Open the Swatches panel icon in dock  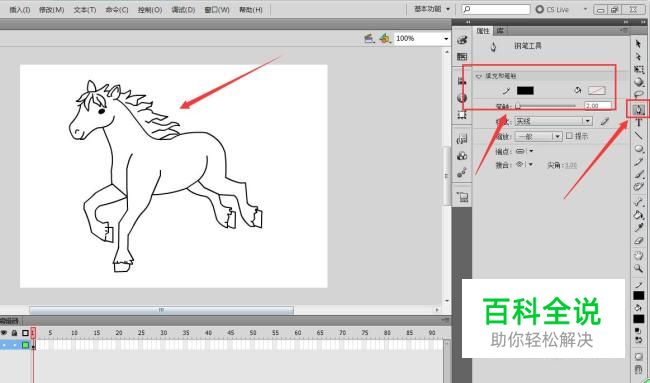462,57
